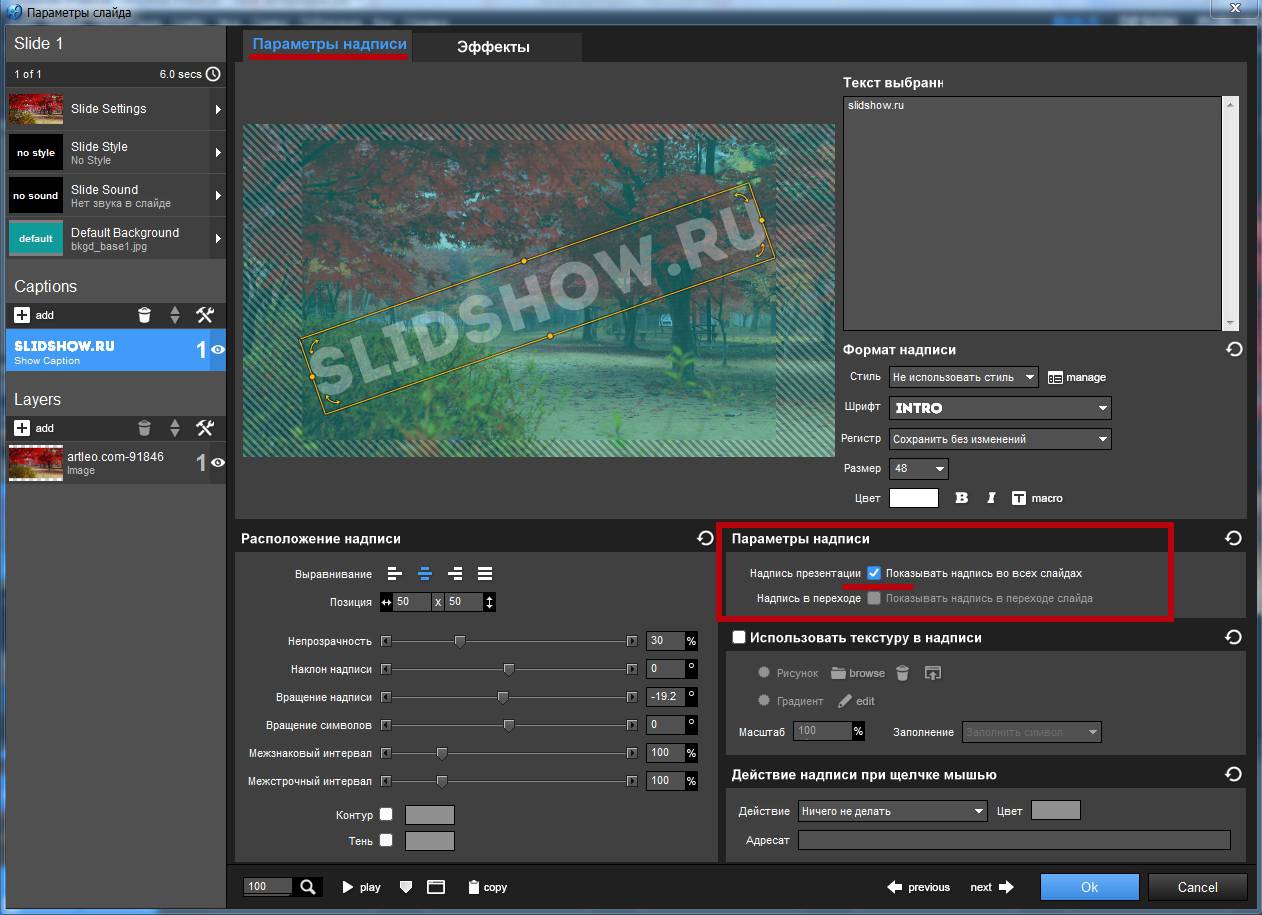This screenshot has height=915, width=1262.
Task: Open the Тень shadow color swatch
Action: tap(430, 841)
